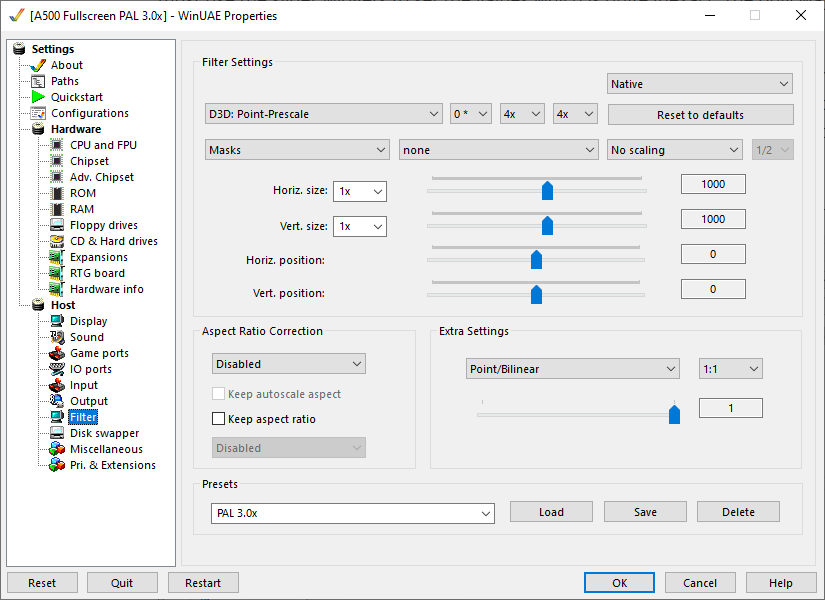The width and height of the screenshot is (825, 600).
Task: Click the CD & Hard drives icon
Action: point(57,241)
